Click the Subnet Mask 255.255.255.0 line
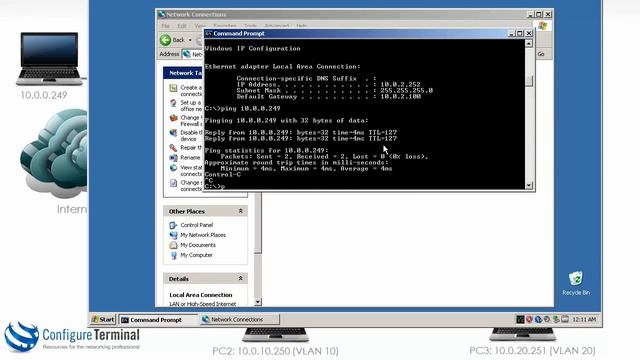This screenshot has width=640, height=360. 335,91
